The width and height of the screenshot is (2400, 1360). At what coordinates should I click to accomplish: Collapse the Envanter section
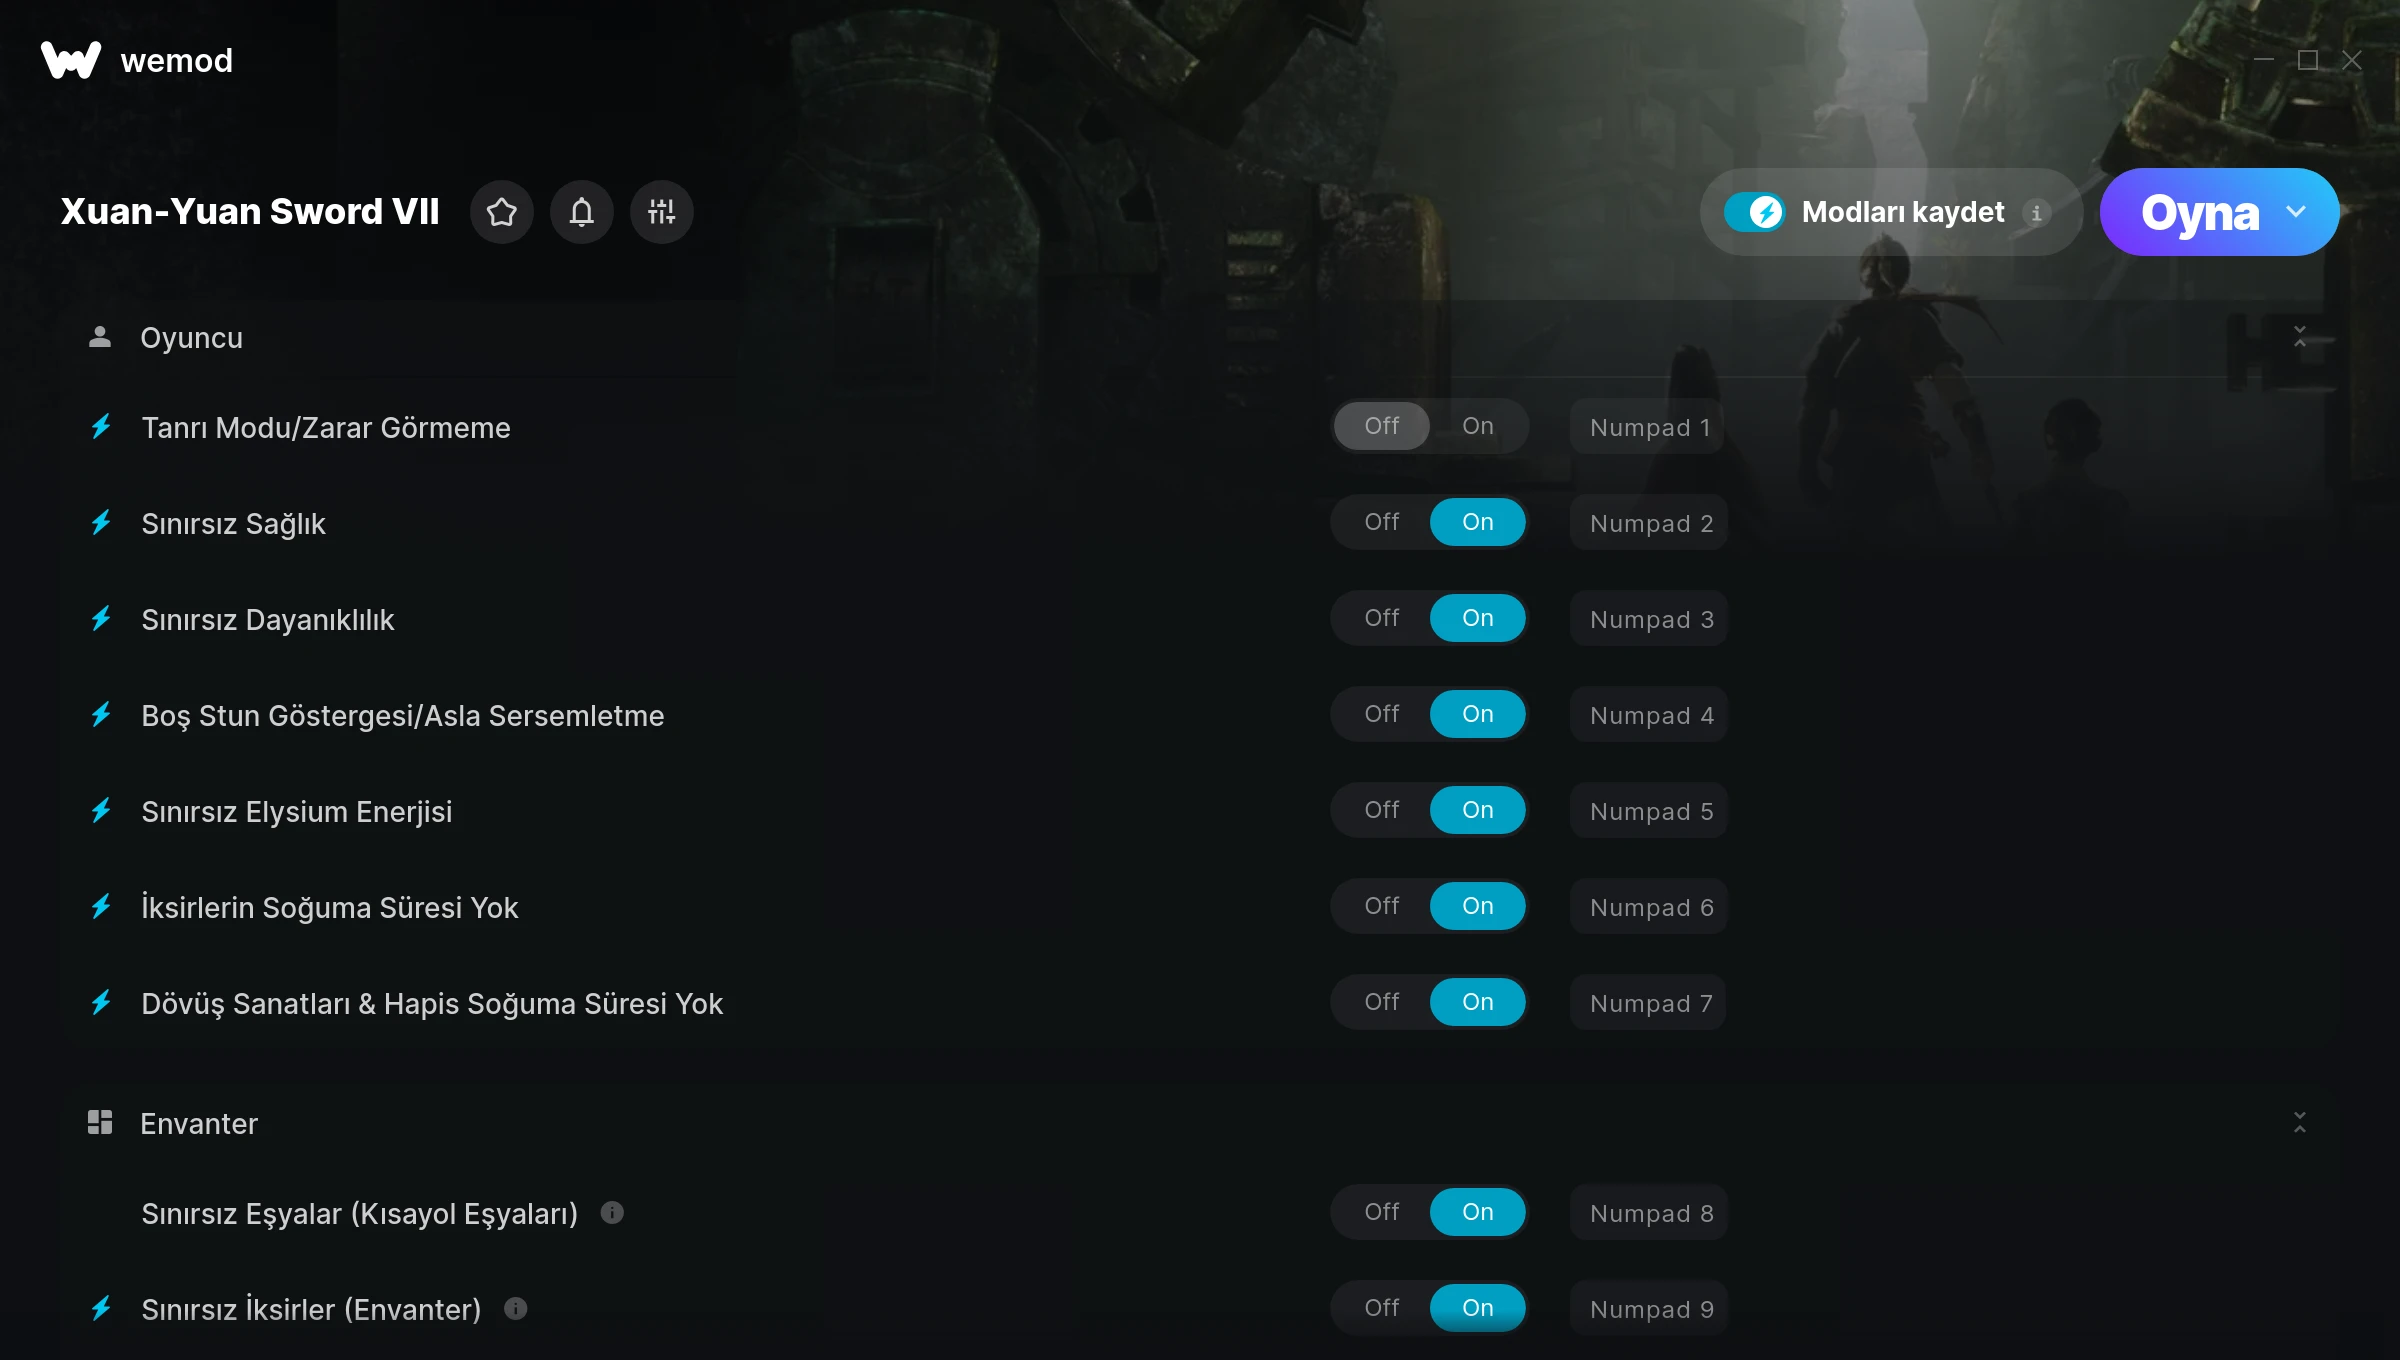pyautogui.click(x=2300, y=1123)
